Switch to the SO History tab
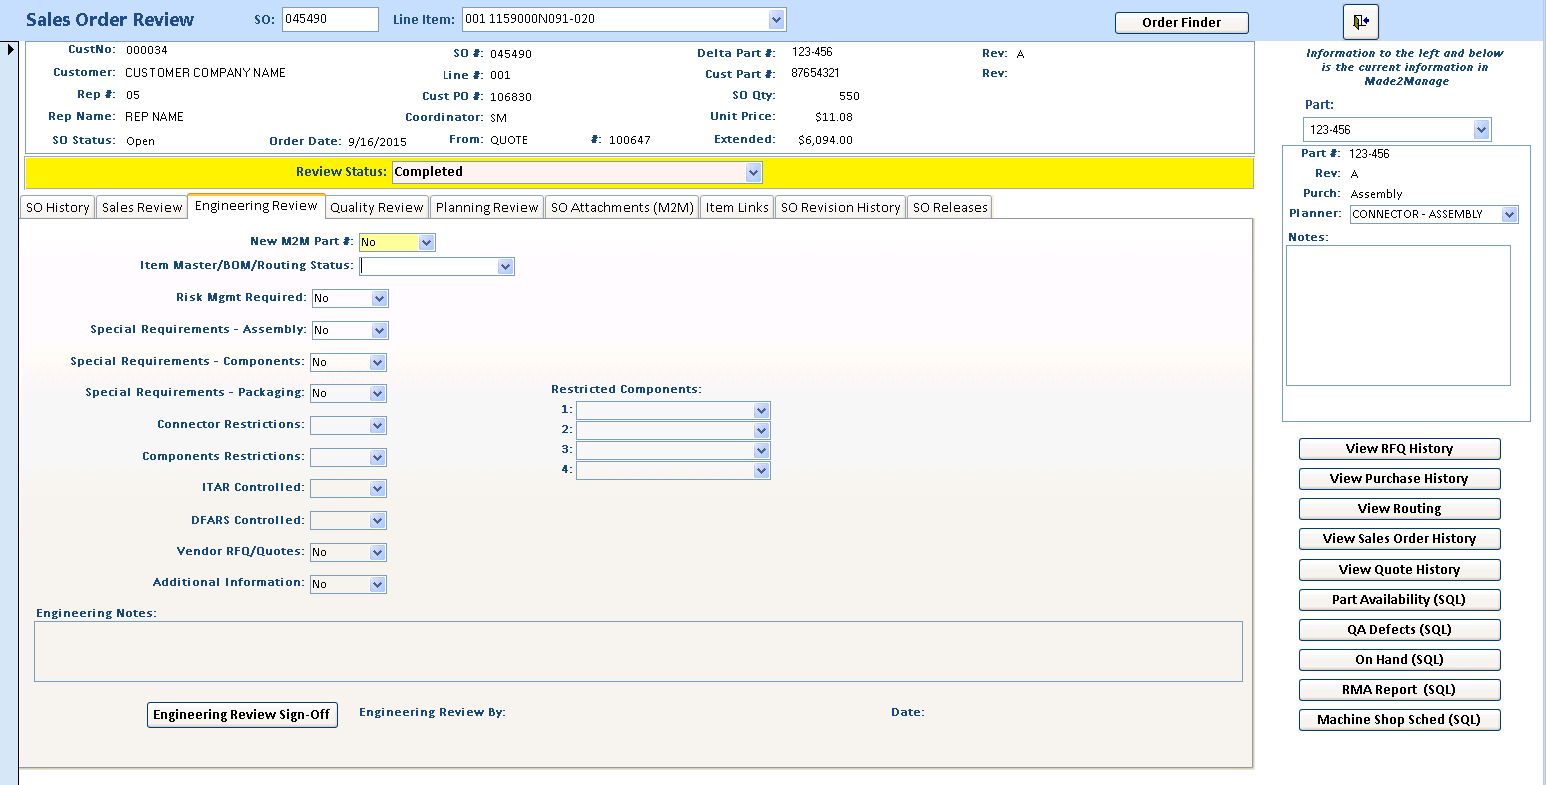This screenshot has height=785, width=1546. 58,207
